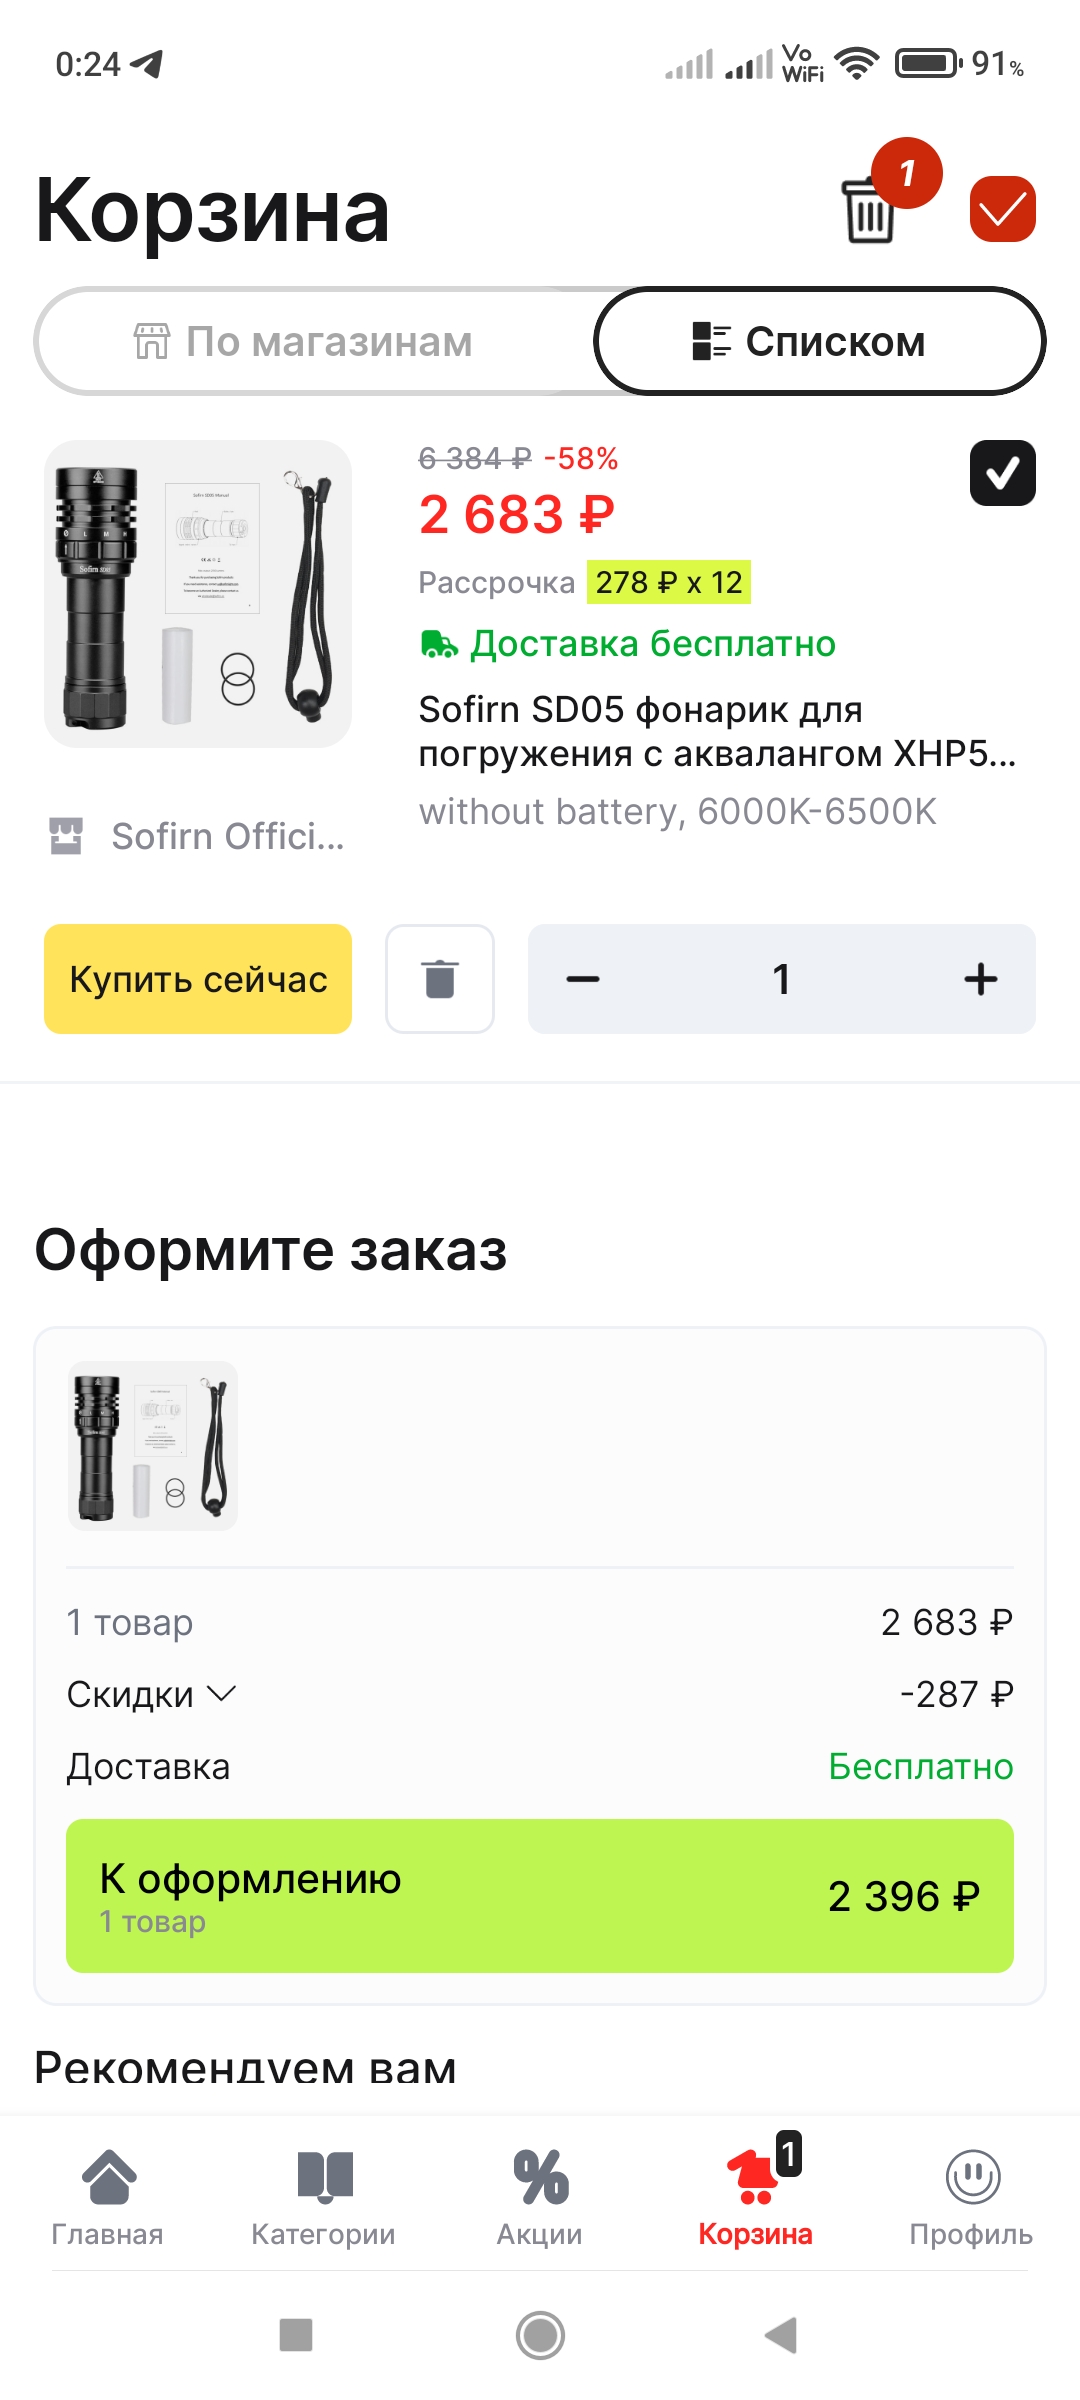1080x2400 pixels.
Task: Expand the 'Скидки' discounts chevron
Action: (221, 1693)
